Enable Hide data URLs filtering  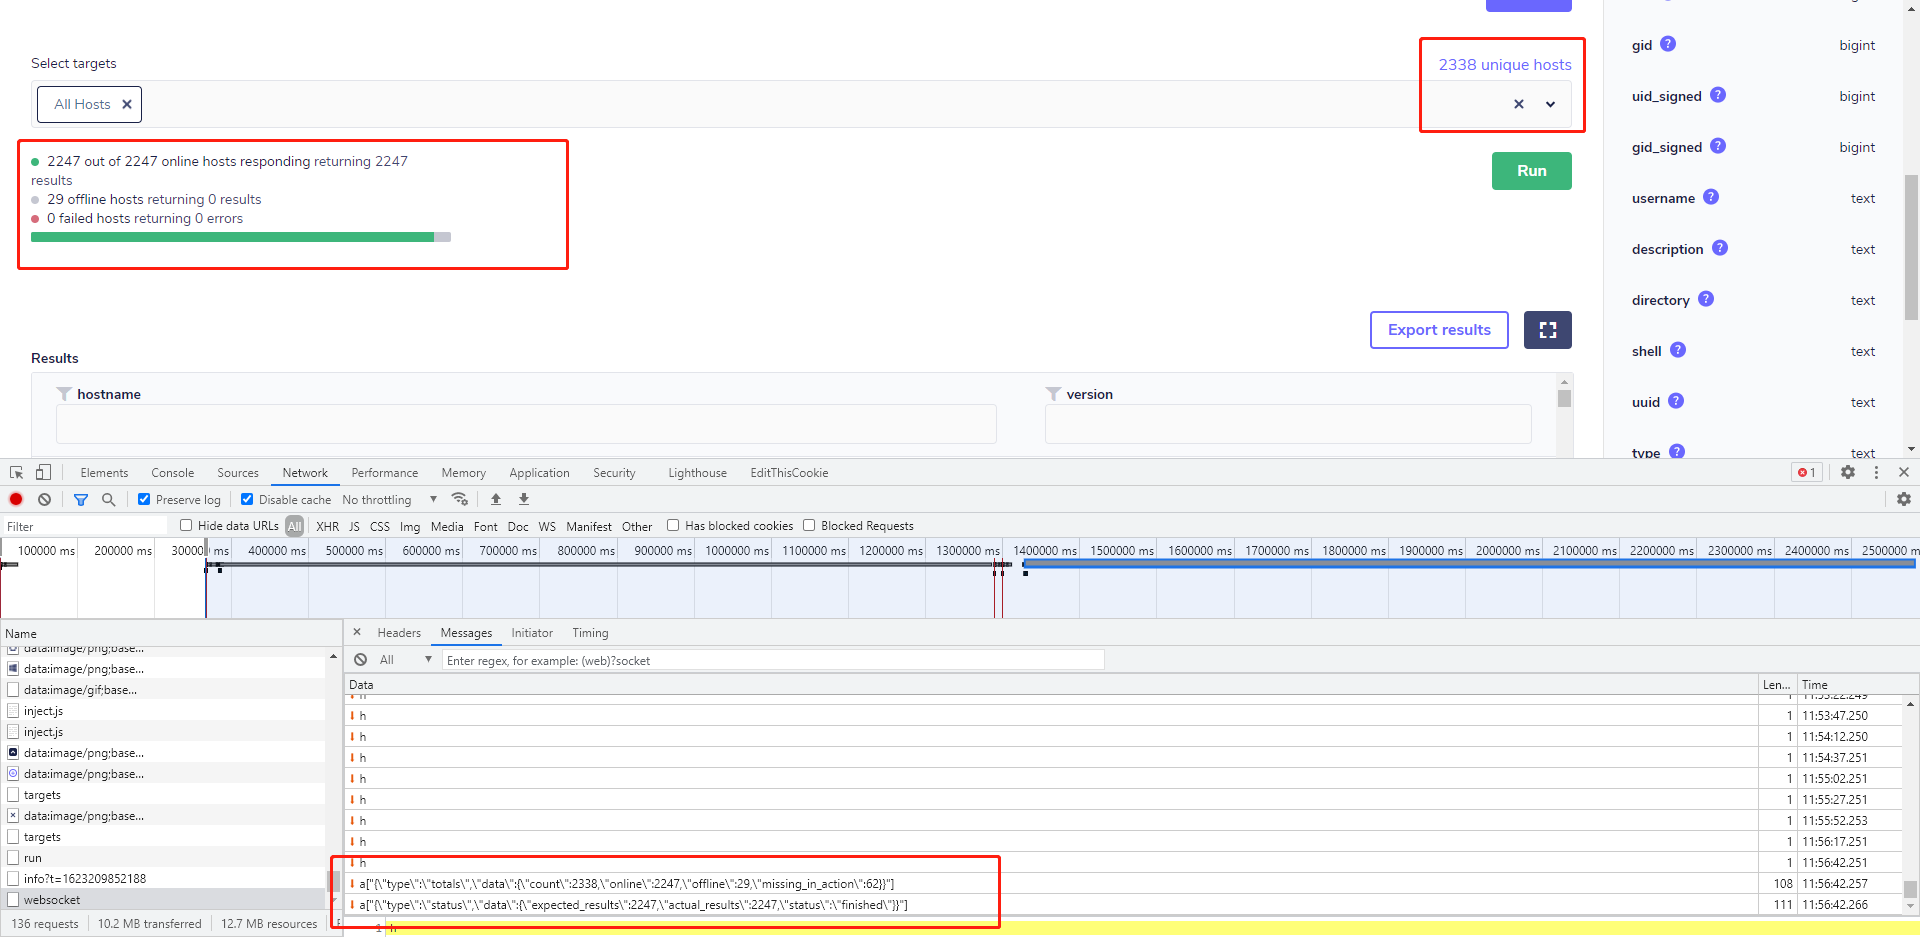click(186, 525)
